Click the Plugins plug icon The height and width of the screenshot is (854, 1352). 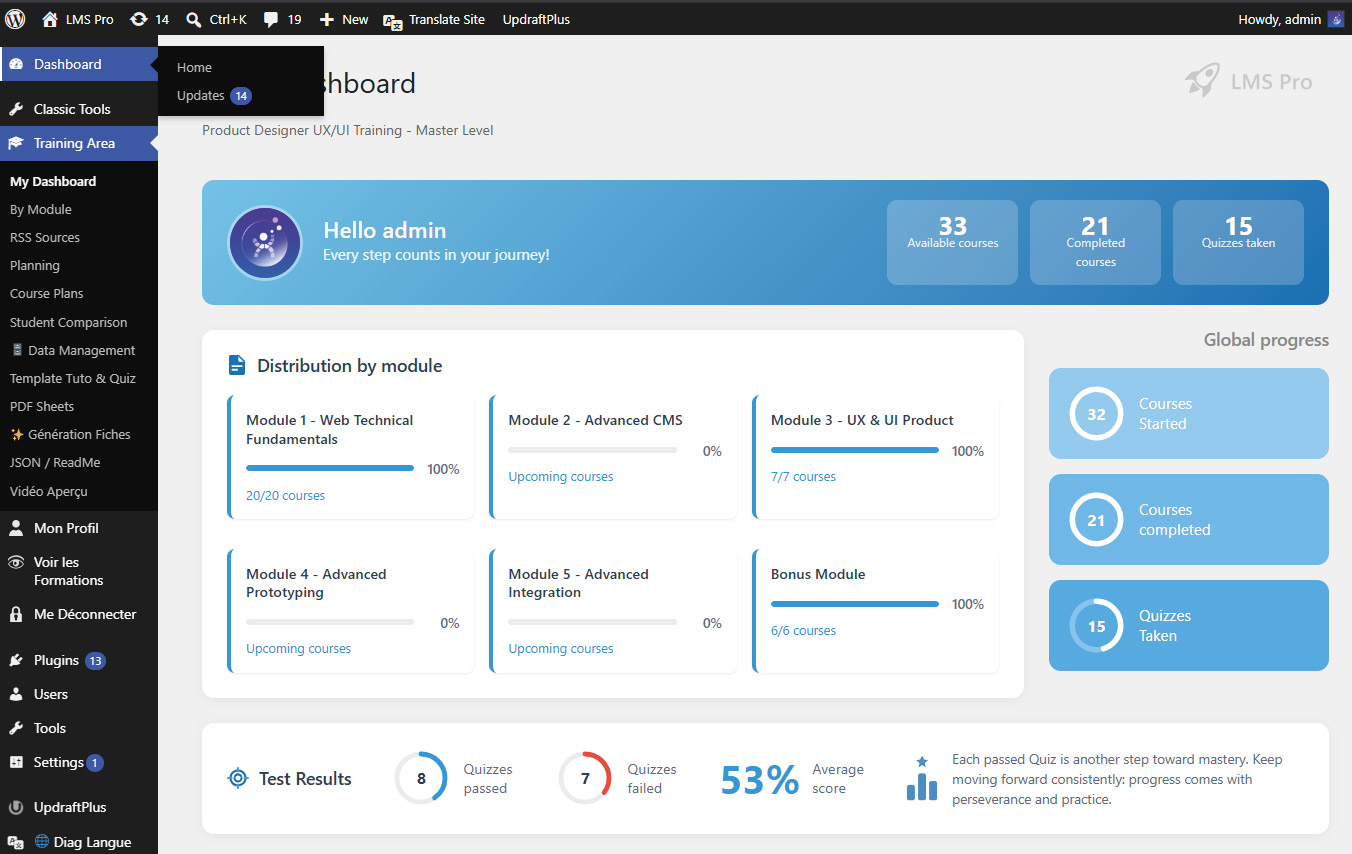[16, 660]
